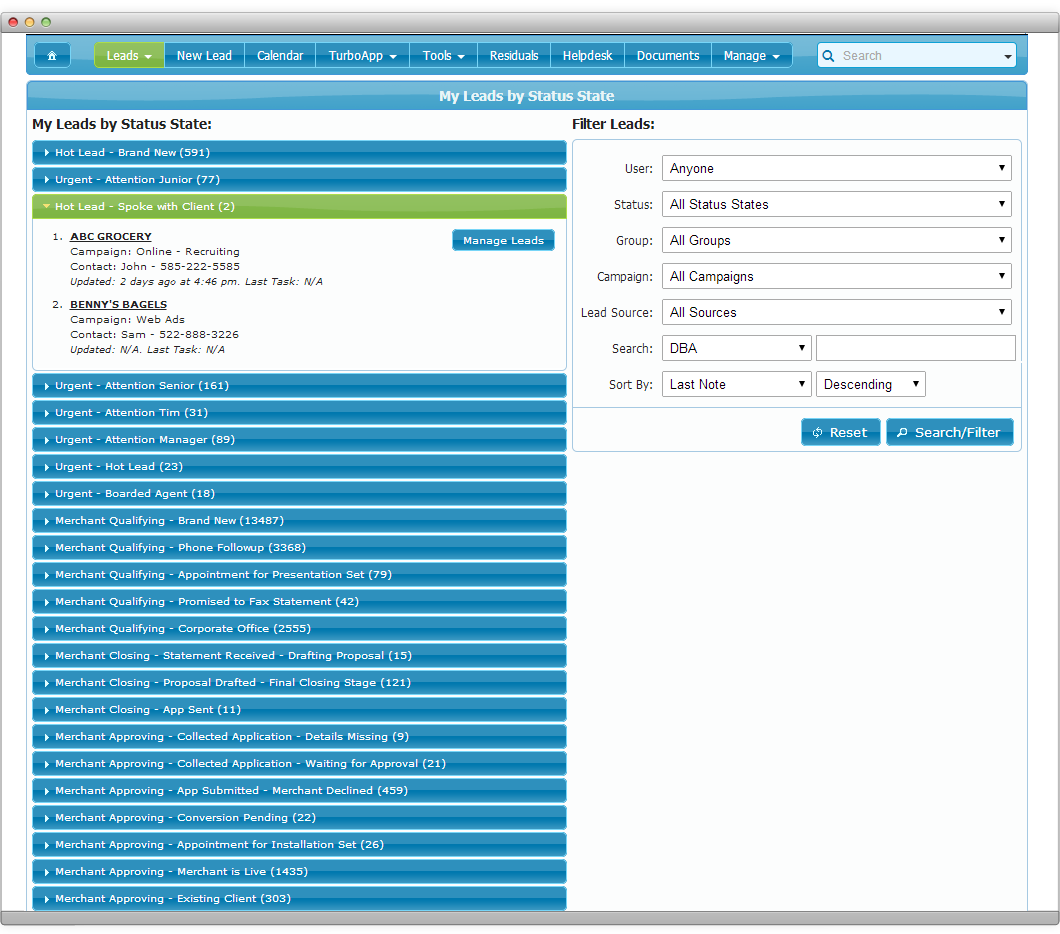Open the Descending sort order dropdown
1060x934 pixels.
[870, 385]
